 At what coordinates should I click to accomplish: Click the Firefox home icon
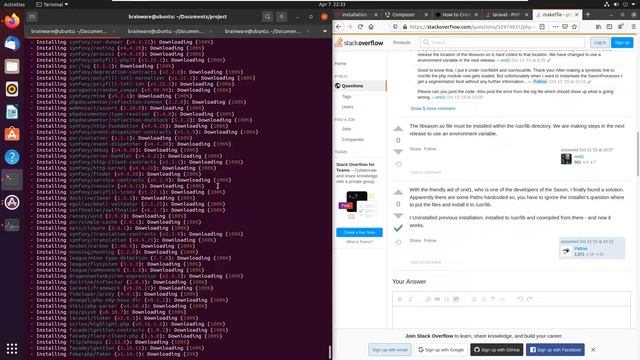coord(371,27)
